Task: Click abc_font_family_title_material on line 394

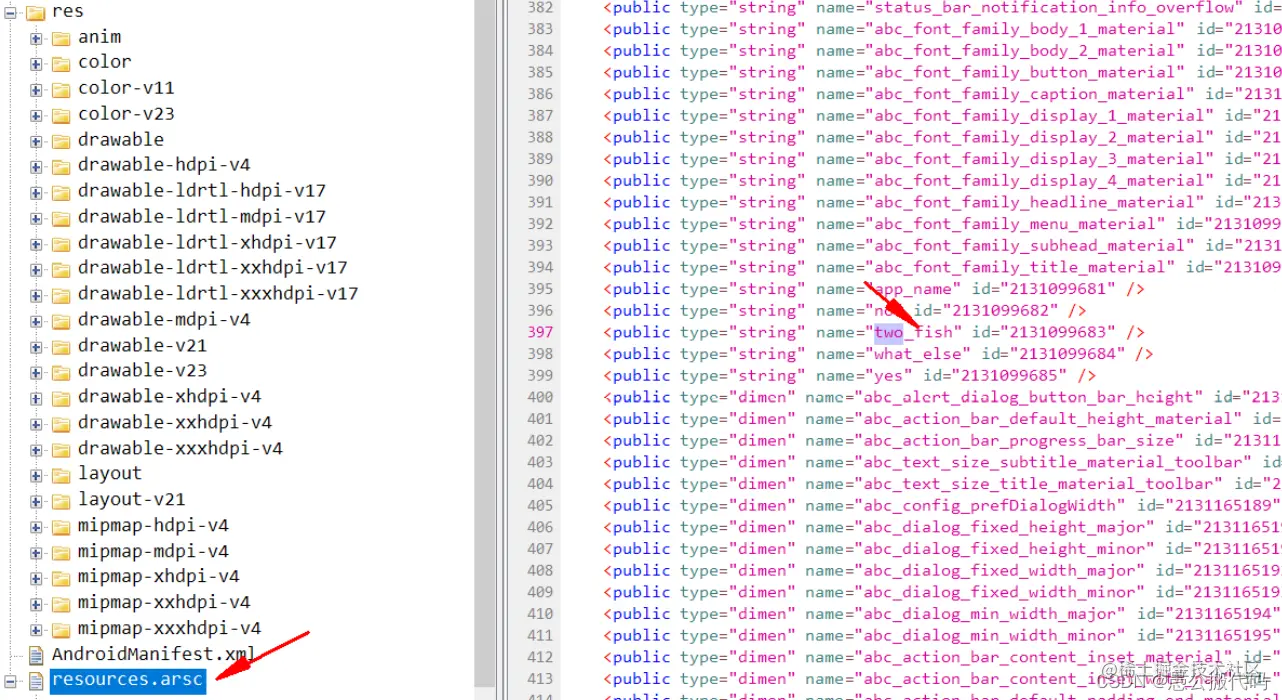Action: (1019, 267)
